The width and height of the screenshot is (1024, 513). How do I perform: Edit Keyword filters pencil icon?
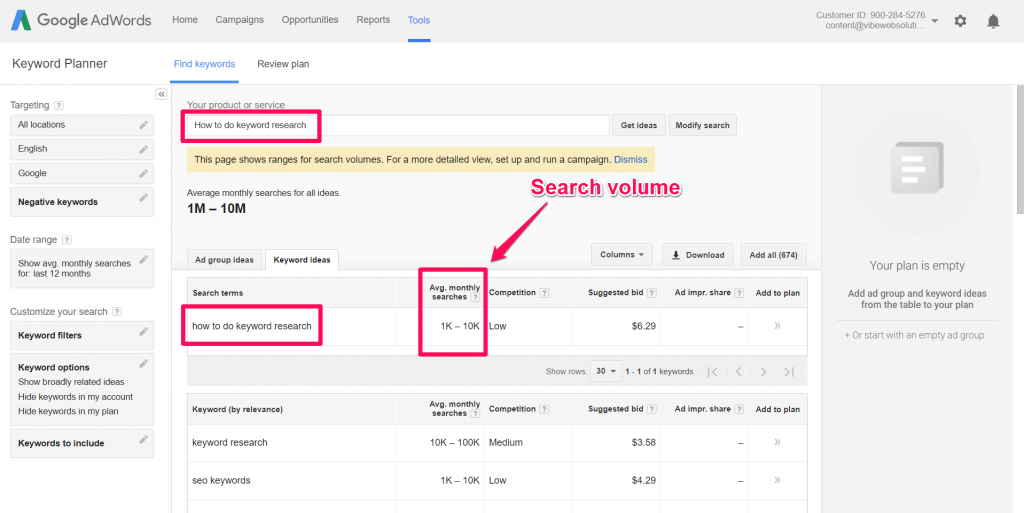[x=144, y=332]
